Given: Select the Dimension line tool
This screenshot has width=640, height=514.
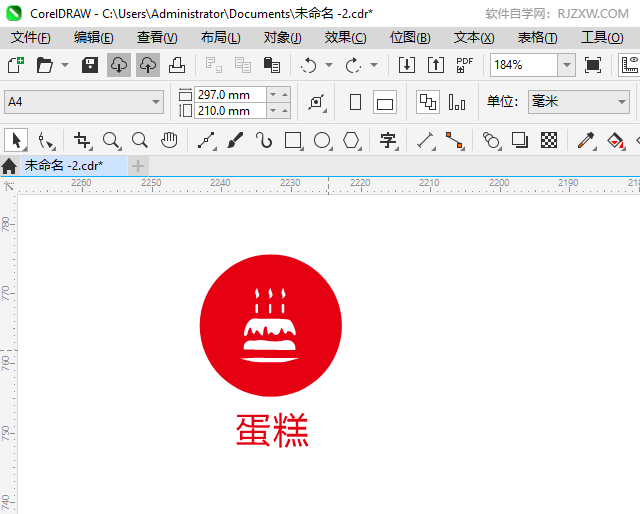Looking at the screenshot, I should coord(425,141).
